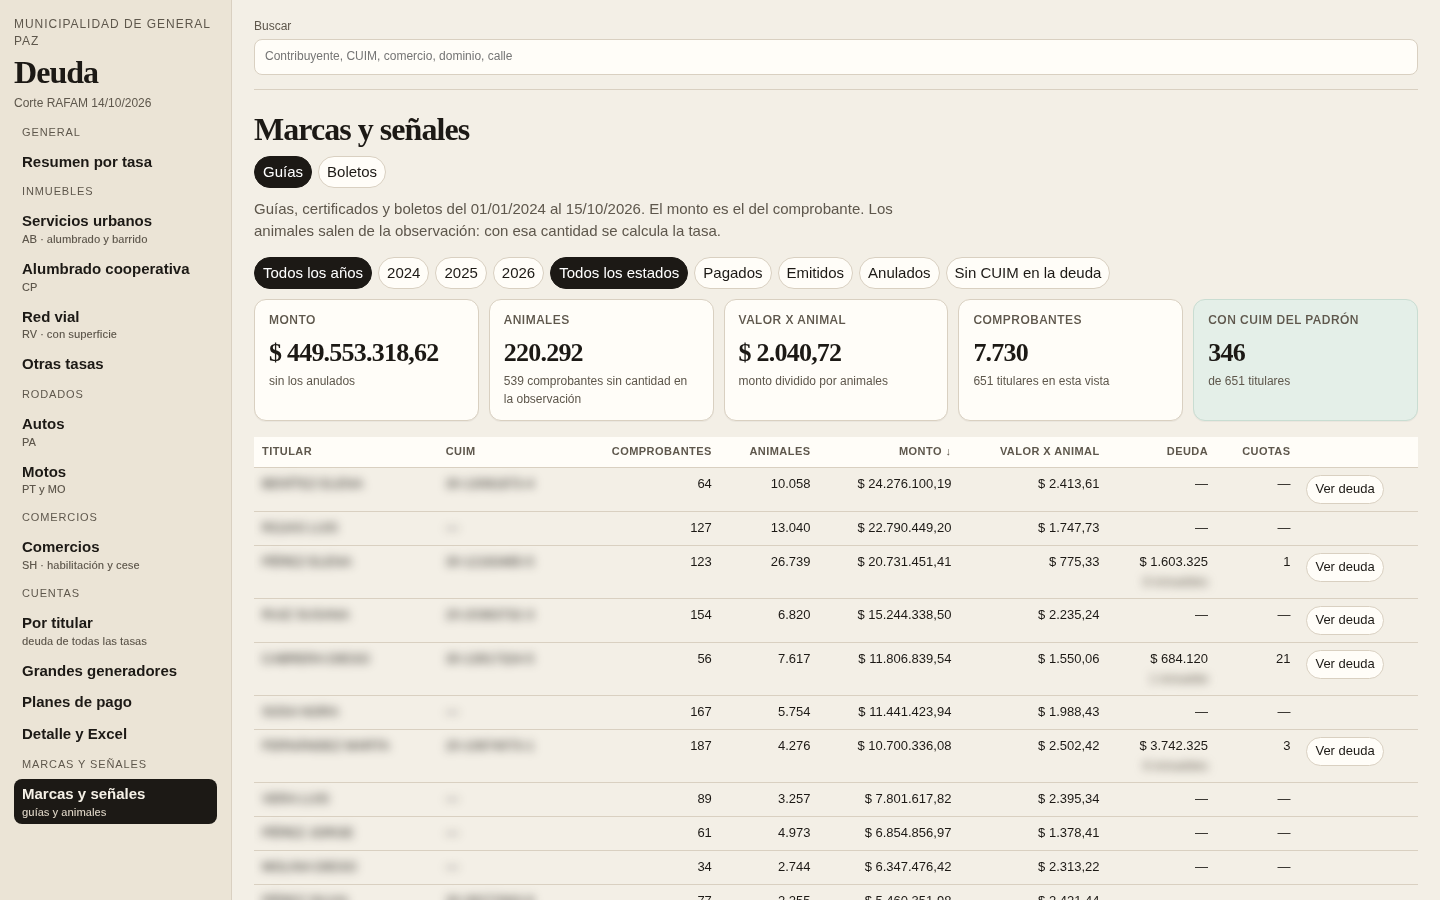Show only Anulados status

[899, 273]
